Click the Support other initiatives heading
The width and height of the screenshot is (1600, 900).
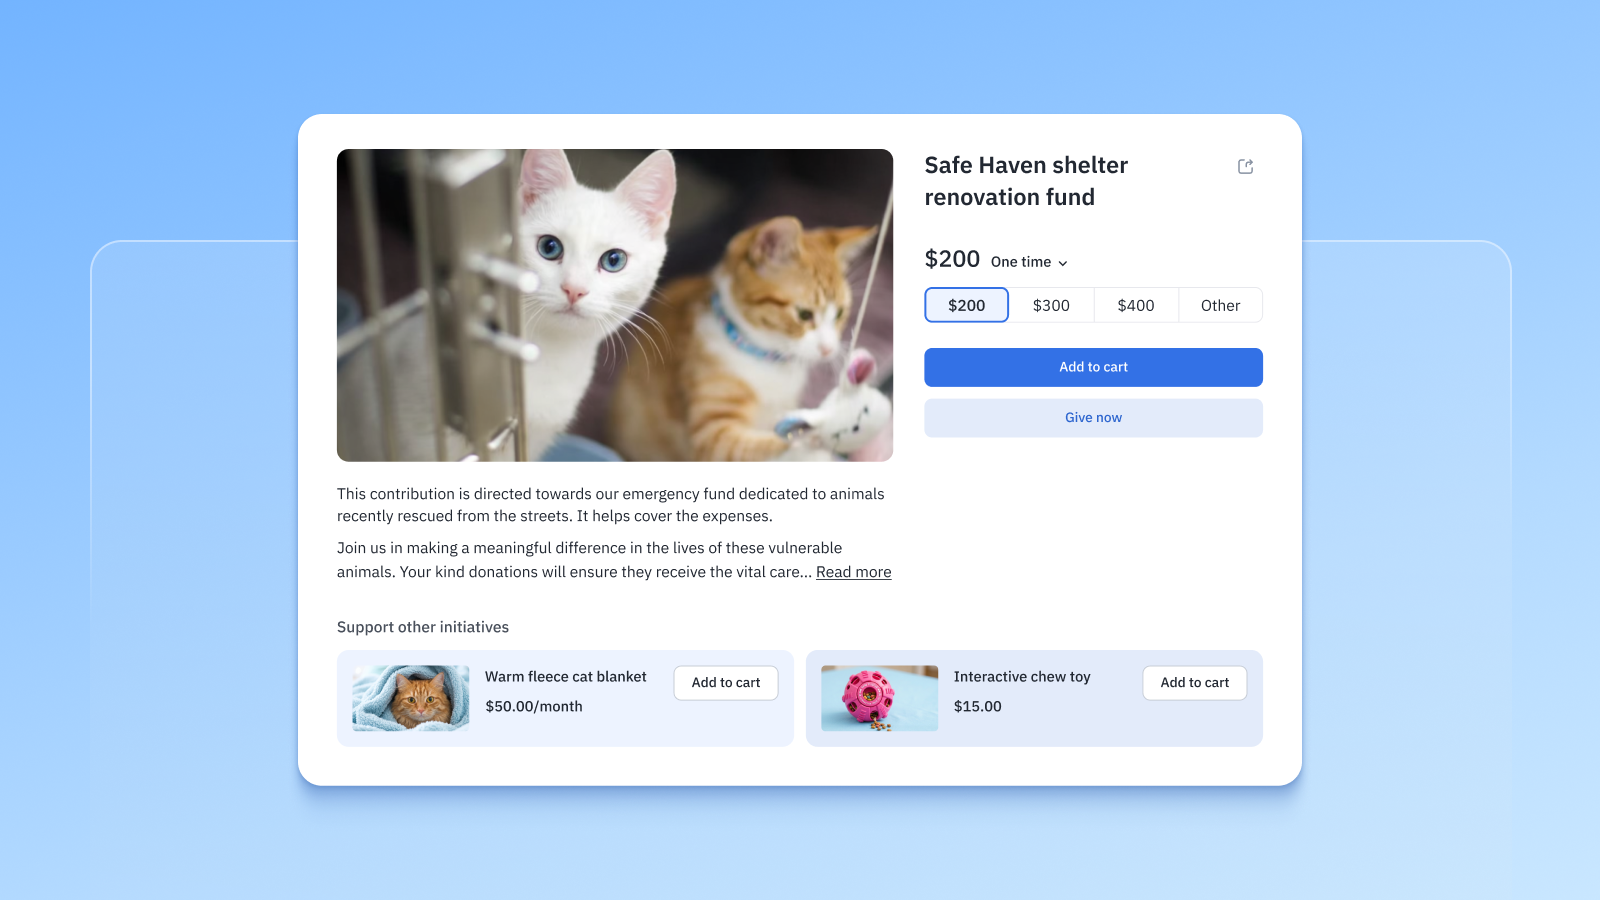click(x=422, y=627)
